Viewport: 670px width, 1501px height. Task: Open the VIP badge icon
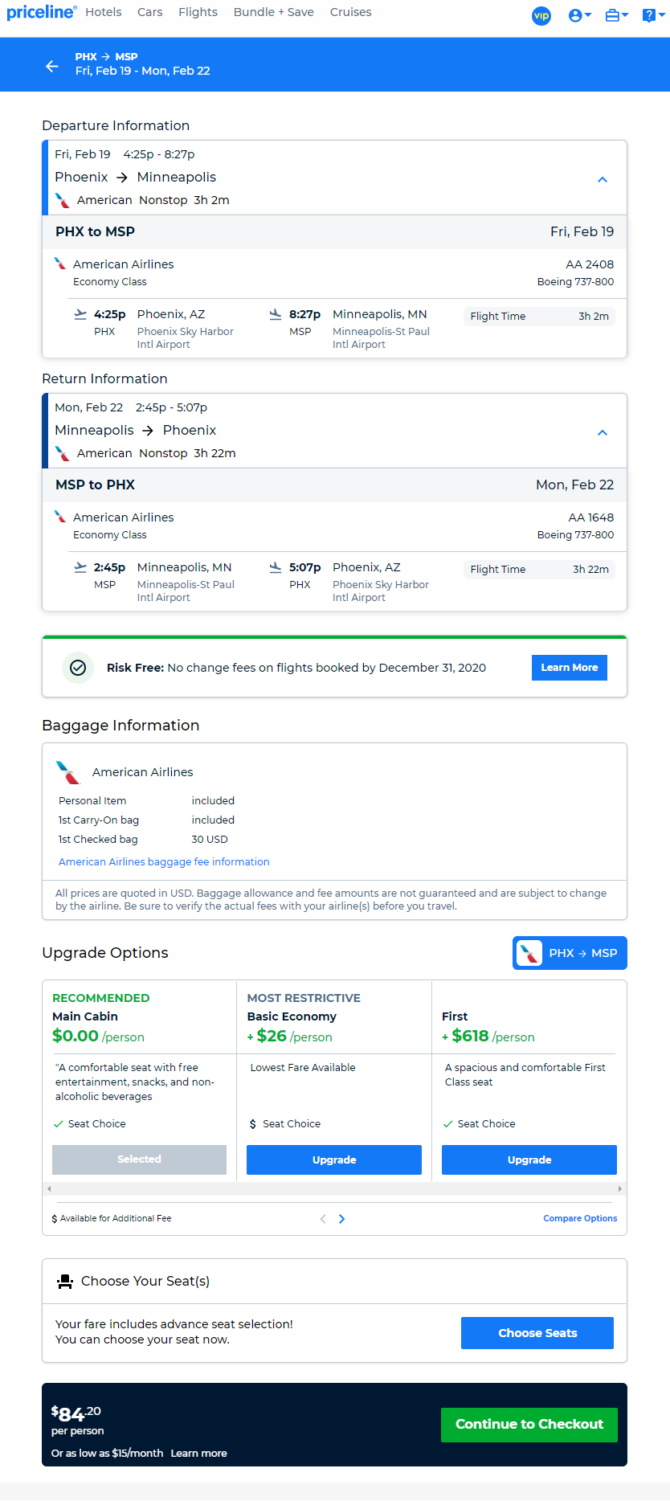pyautogui.click(x=541, y=16)
